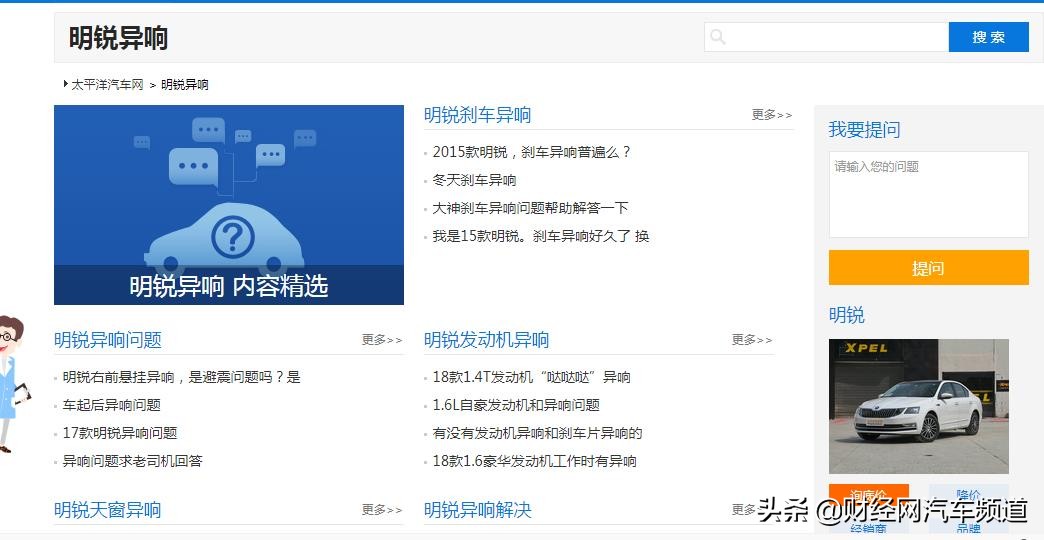This screenshot has height=540, width=1044.
Task: Open '18款1.4T发动机“哒哒哒”异响' question
Action: [531, 377]
